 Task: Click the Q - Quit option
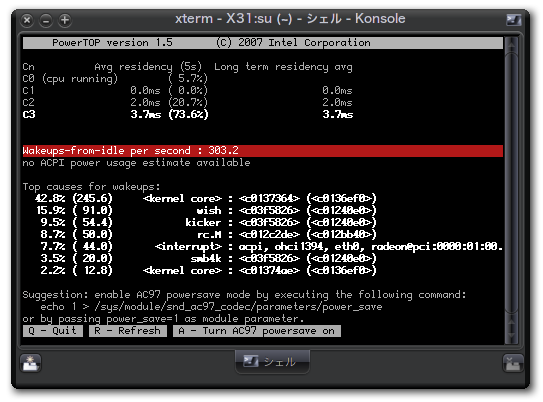[53, 331]
